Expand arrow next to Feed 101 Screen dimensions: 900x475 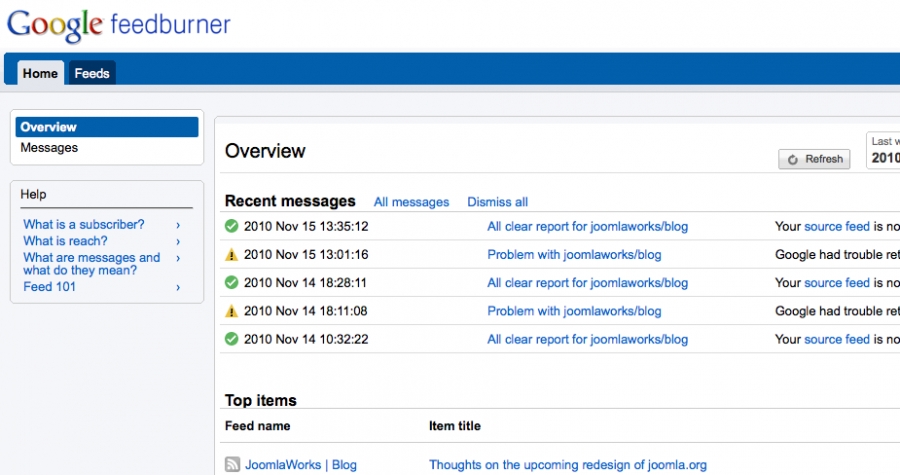pyautogui.click(x=178, y=287)
